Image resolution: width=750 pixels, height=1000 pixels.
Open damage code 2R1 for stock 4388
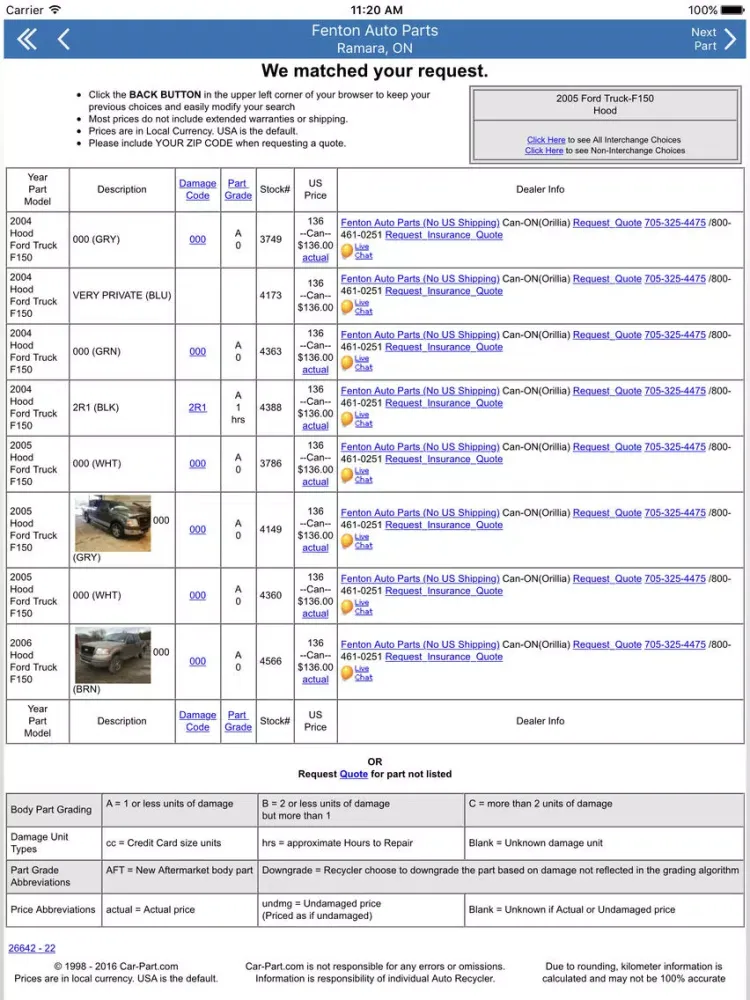(x=198, y=408)
